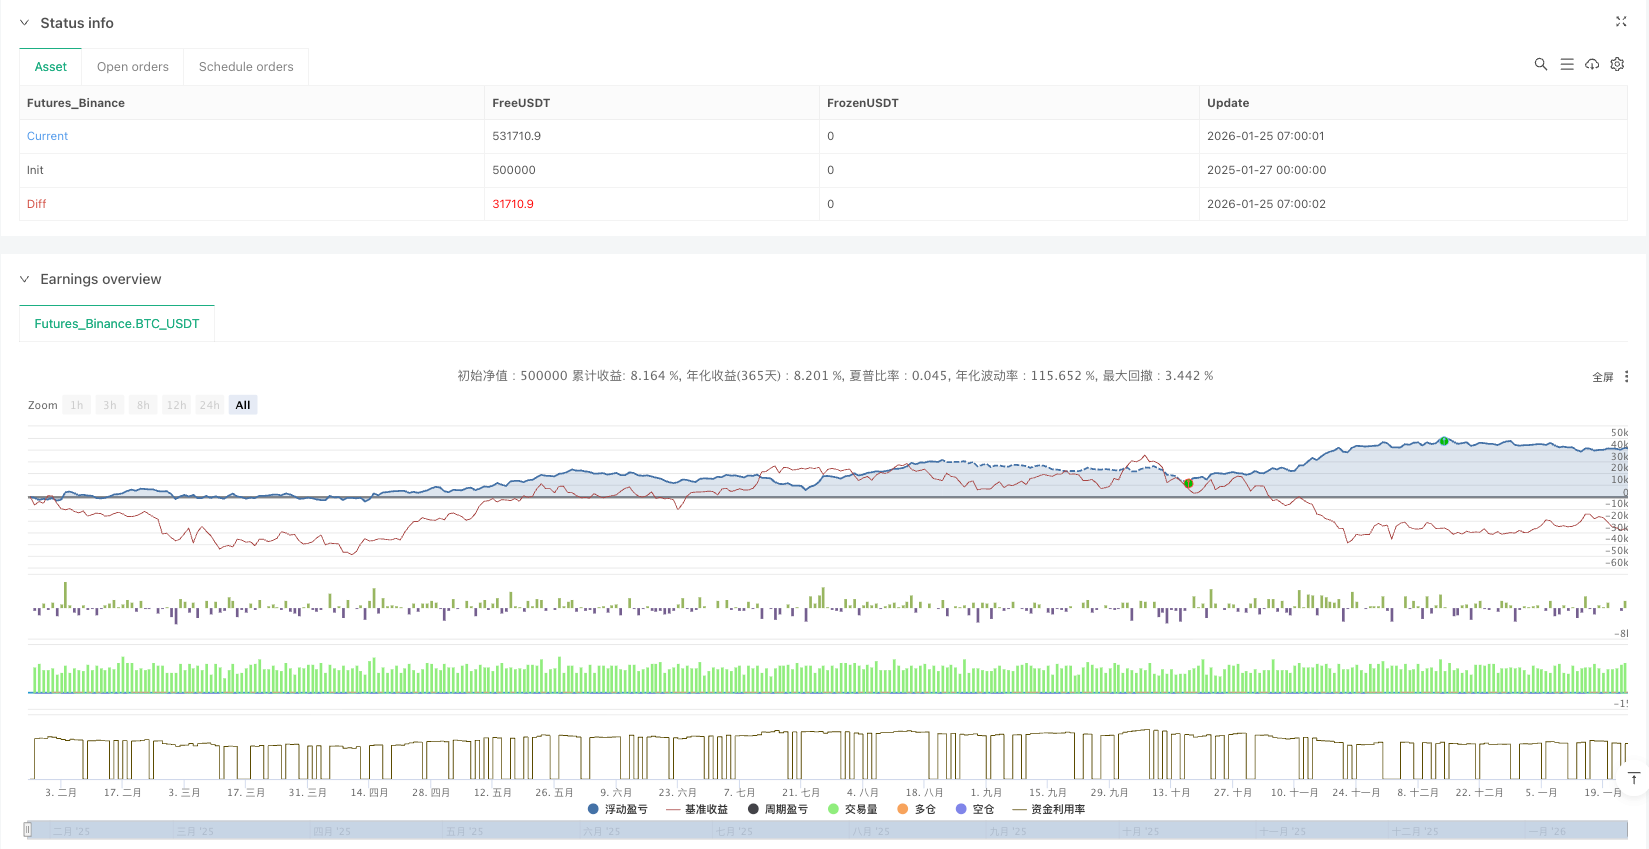This screenshot has height=849, width=1649.
Task: Switch to the Open orders tab
Action: click(132, 67)
